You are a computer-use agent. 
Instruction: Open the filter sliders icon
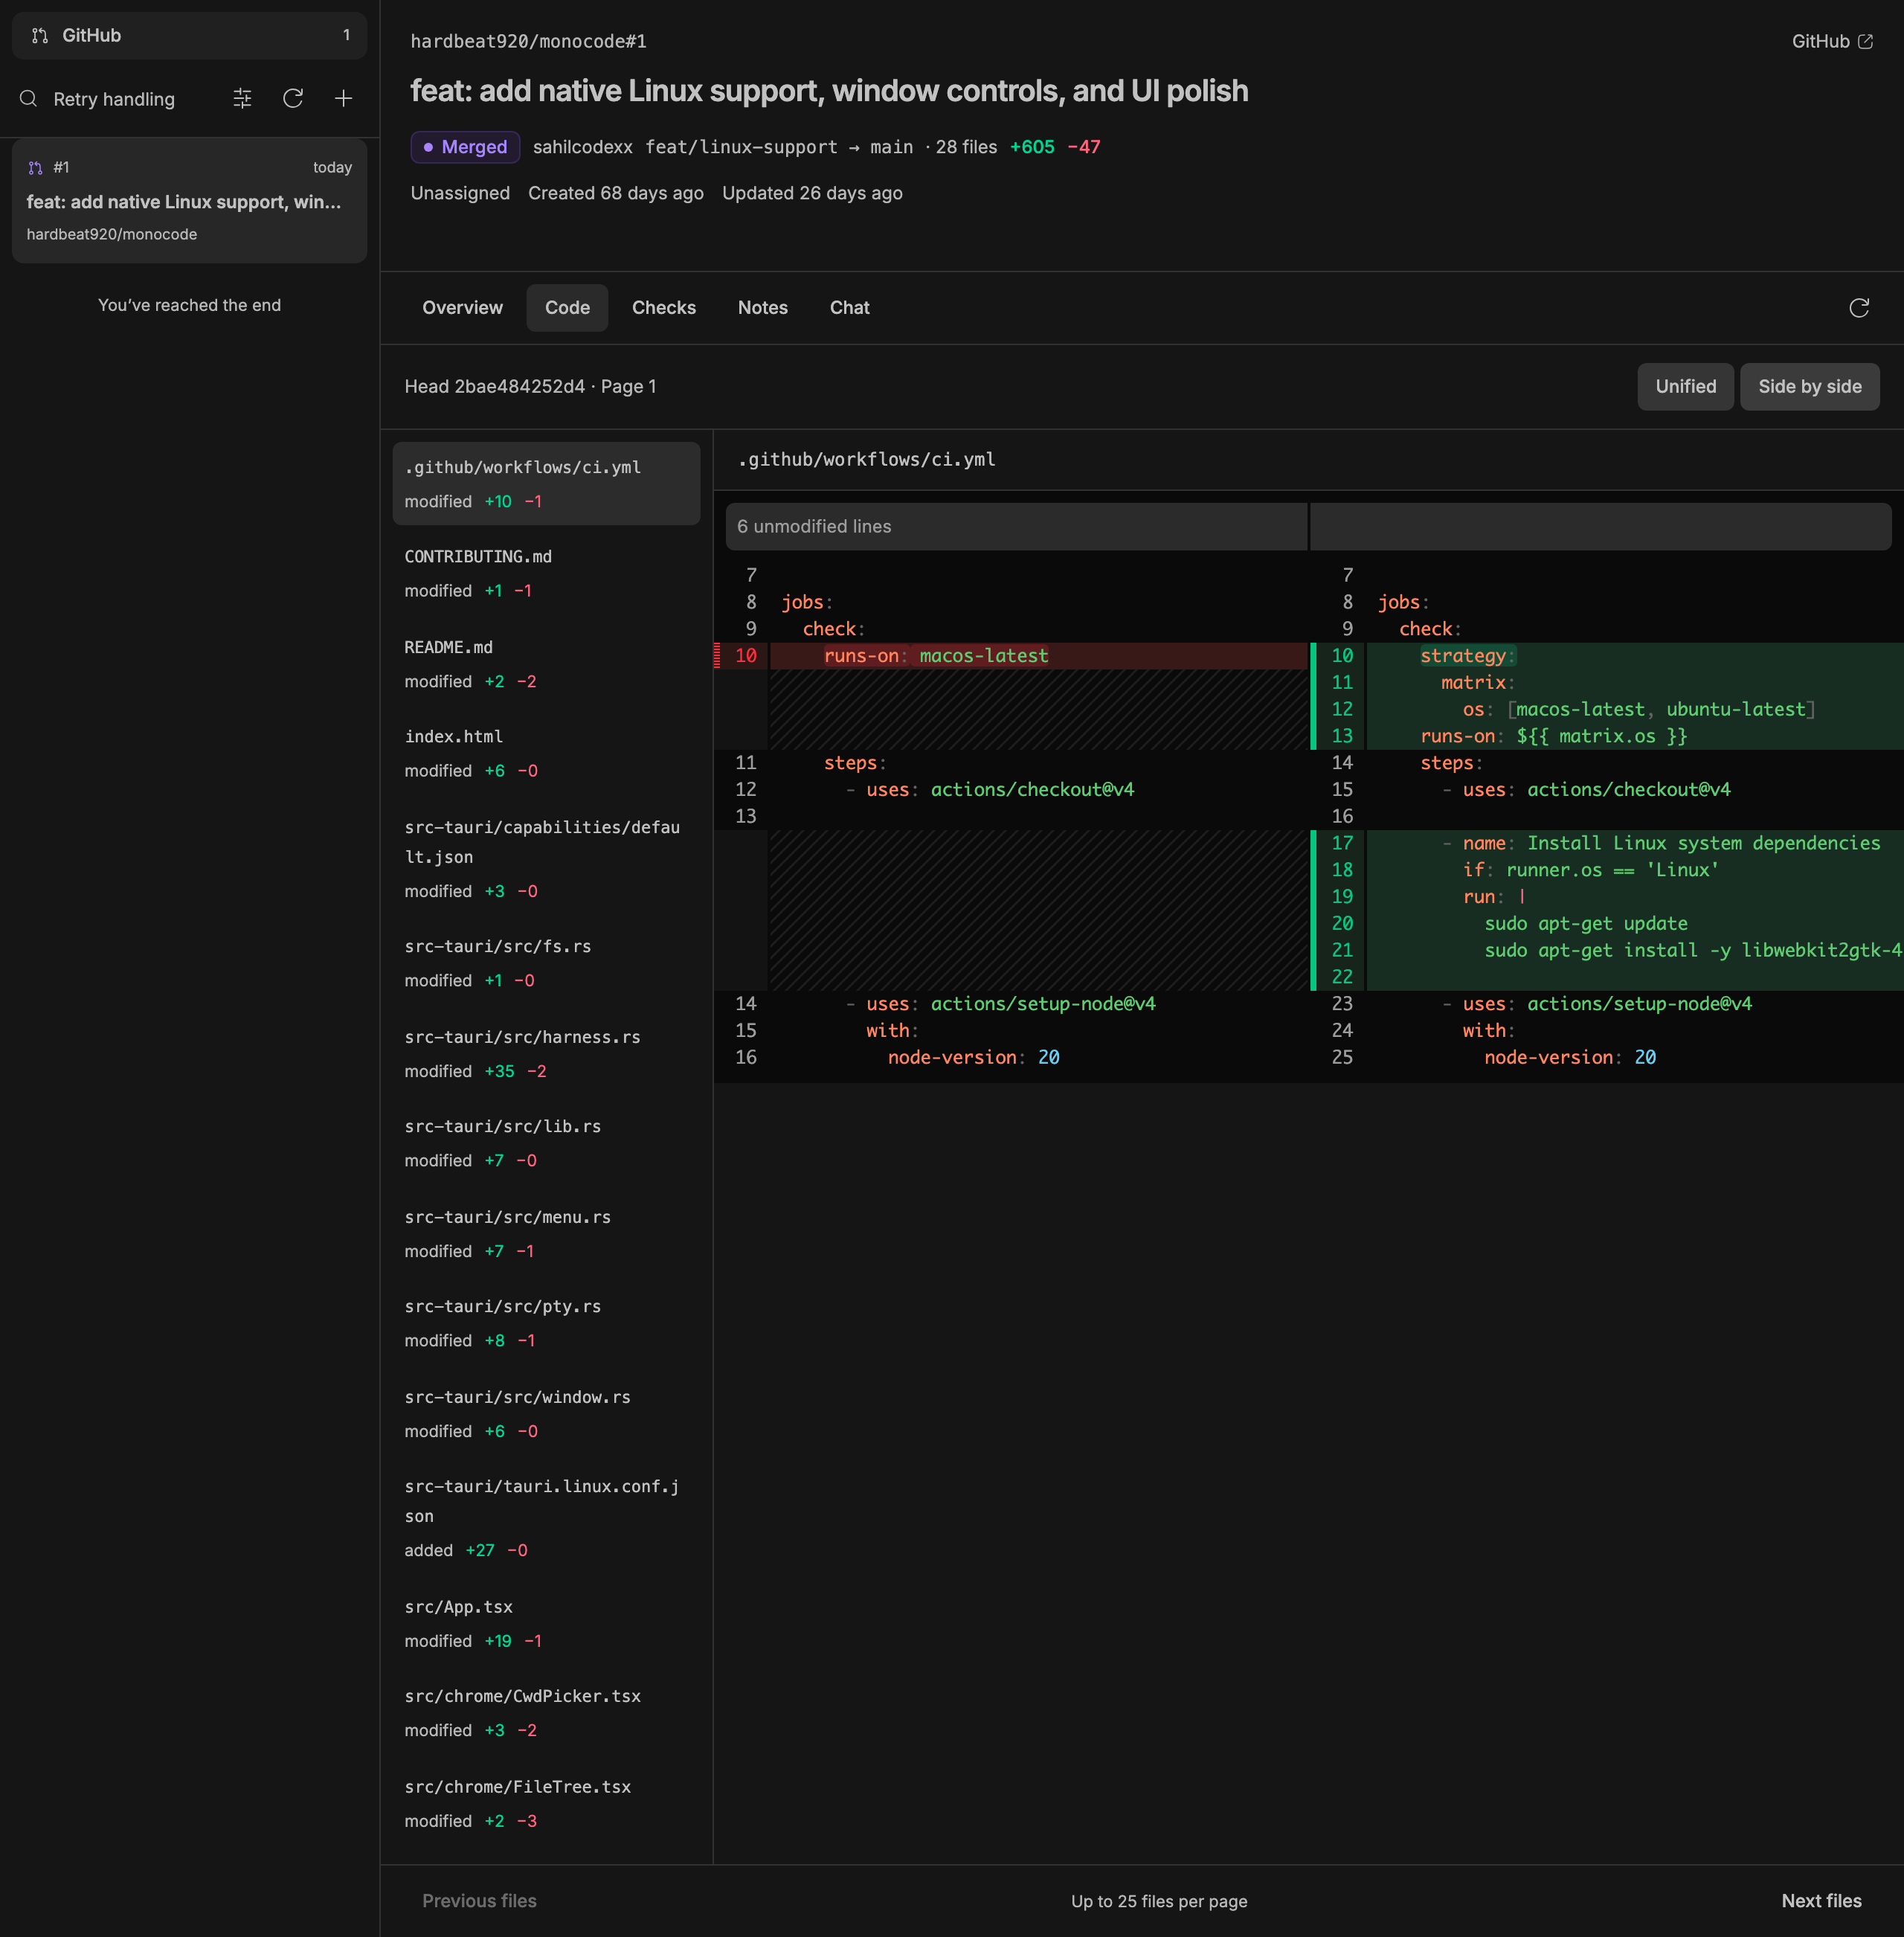coord(242,99)
